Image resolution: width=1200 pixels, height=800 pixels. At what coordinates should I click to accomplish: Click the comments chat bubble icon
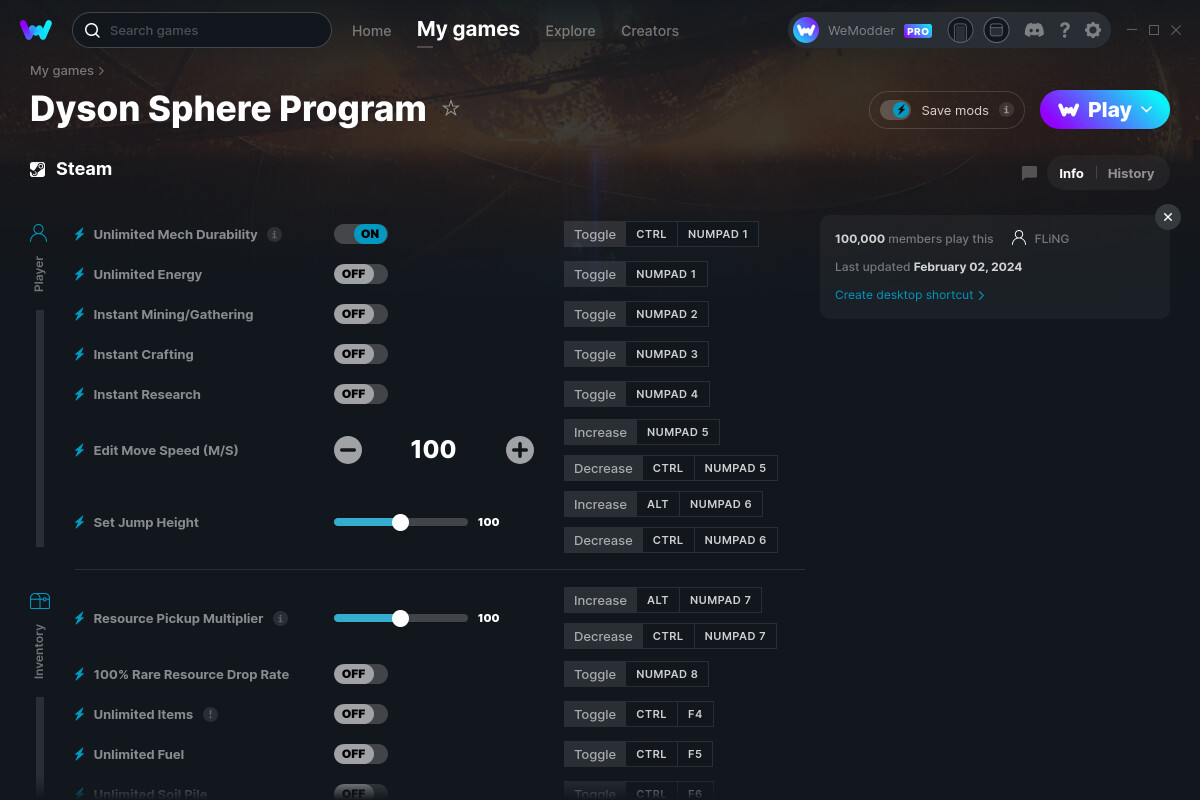1029,173
